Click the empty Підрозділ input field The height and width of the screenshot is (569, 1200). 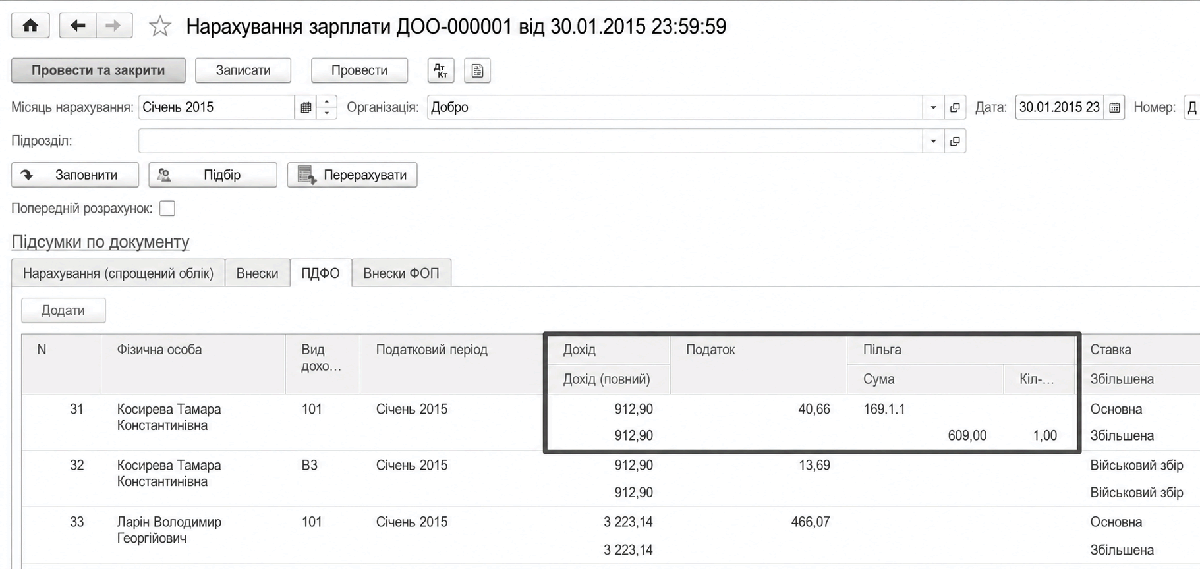tap(531, 141)
